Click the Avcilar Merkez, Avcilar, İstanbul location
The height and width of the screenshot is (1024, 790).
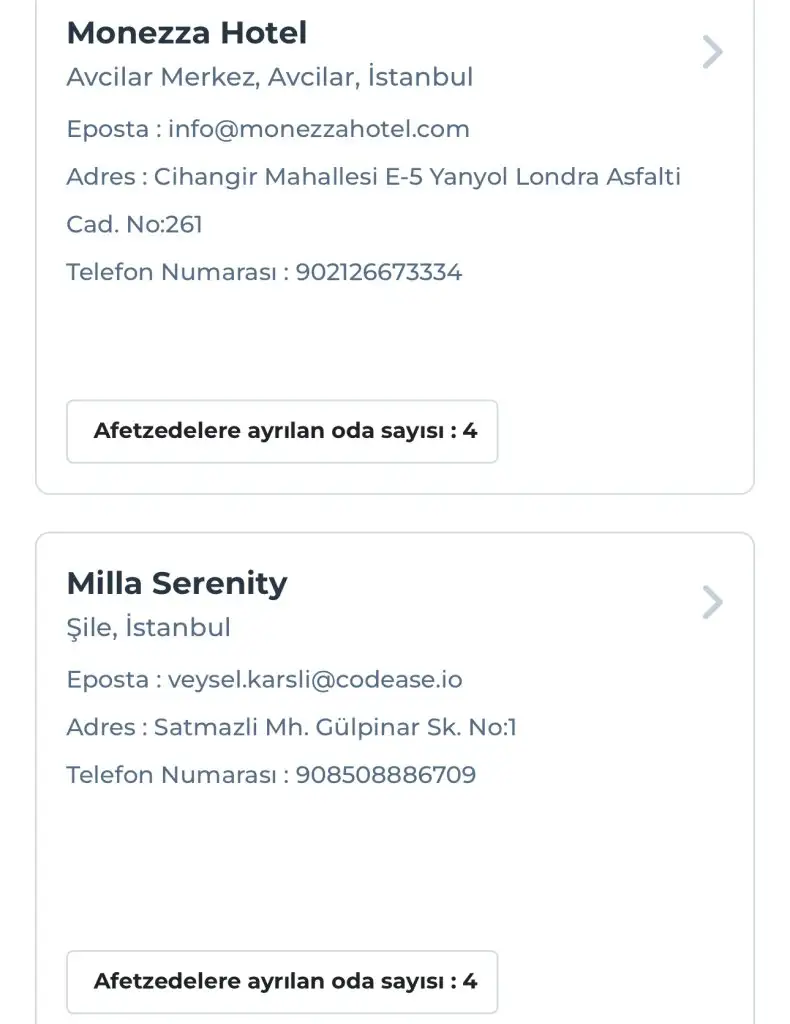(x=269, y=77)
